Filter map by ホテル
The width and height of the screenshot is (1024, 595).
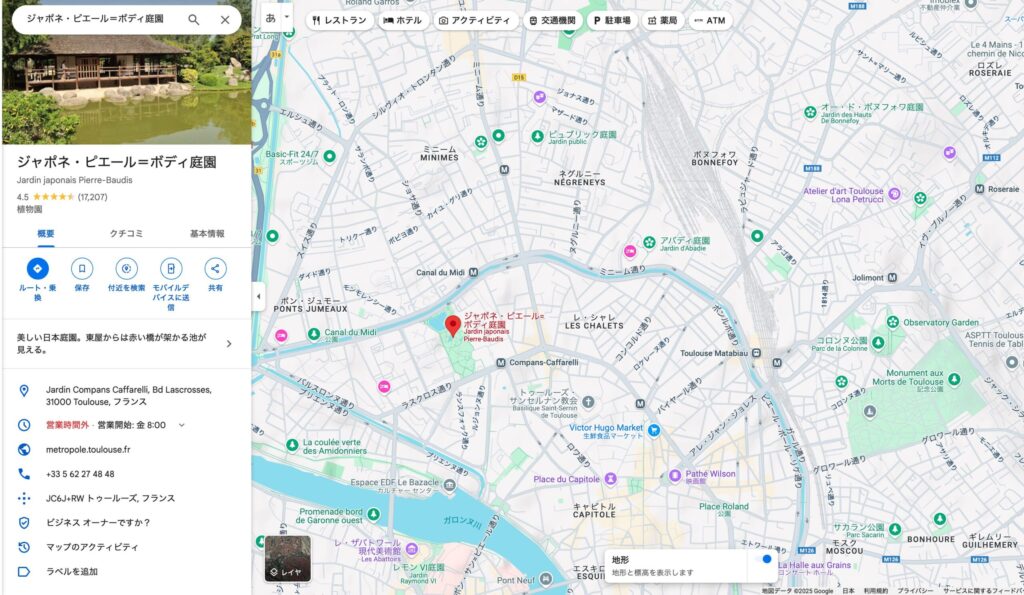pyautogui.click(x=403, y=20)
